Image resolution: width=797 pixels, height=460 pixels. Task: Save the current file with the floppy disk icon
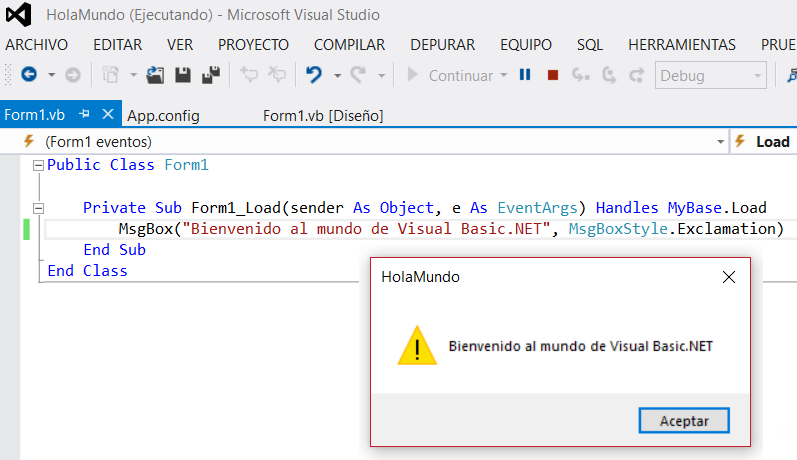tap(183, 75)
